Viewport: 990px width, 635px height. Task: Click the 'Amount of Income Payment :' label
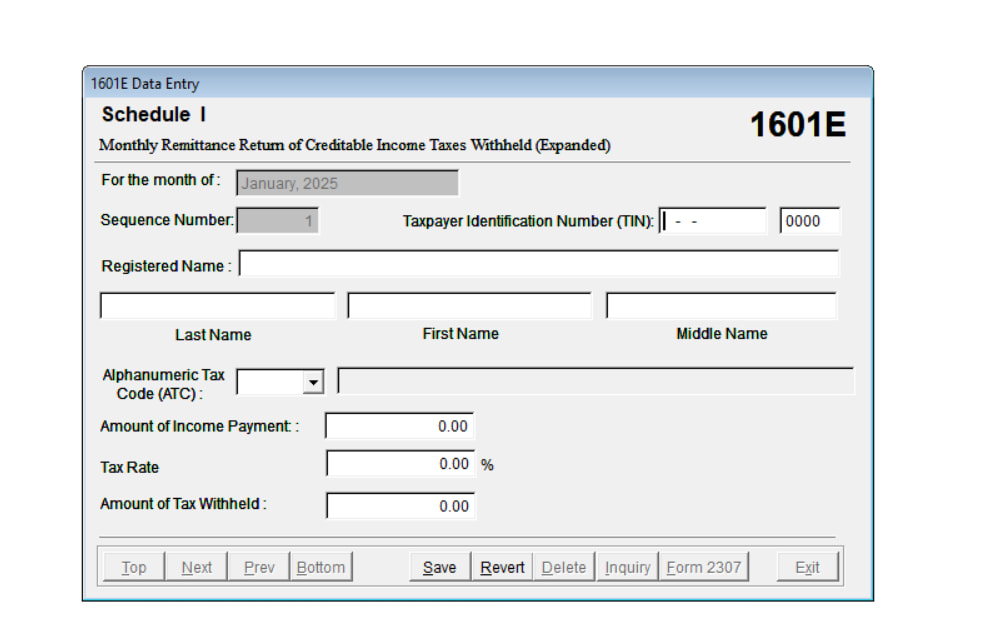(200, 427)
